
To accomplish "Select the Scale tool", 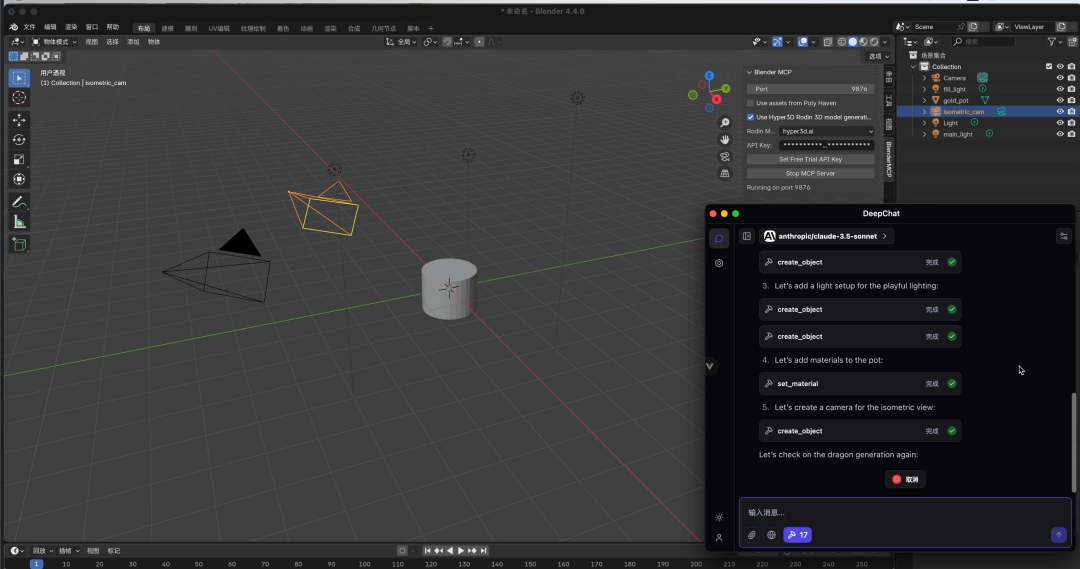I will 19,159.
